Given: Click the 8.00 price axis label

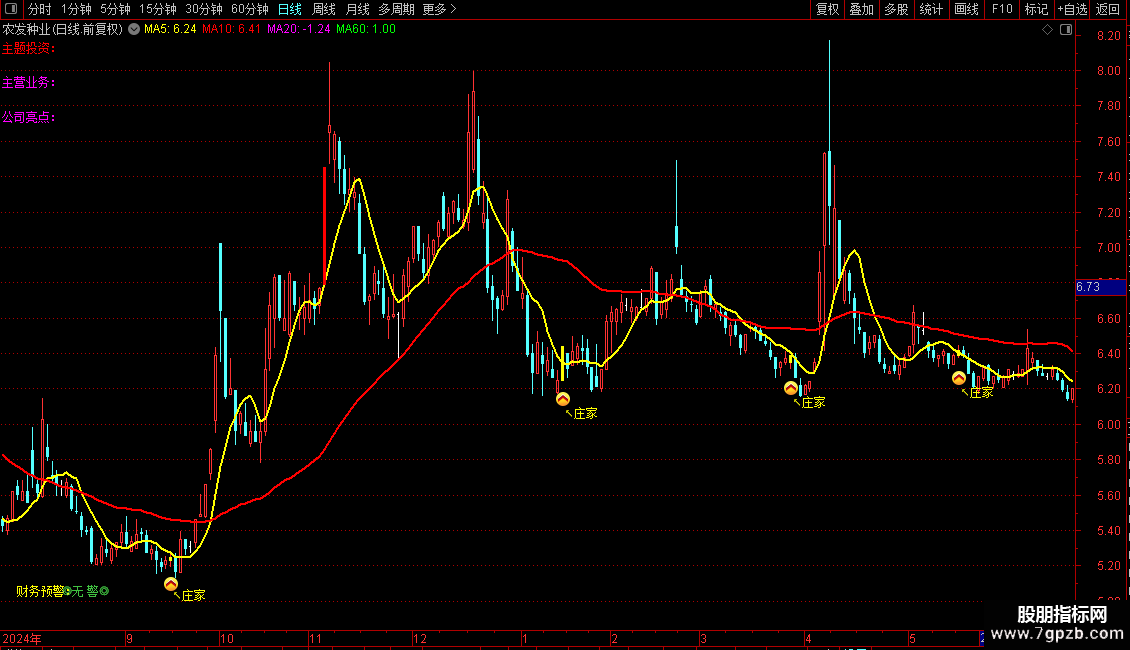Looking at the screenshot, I should point(1108,71).
